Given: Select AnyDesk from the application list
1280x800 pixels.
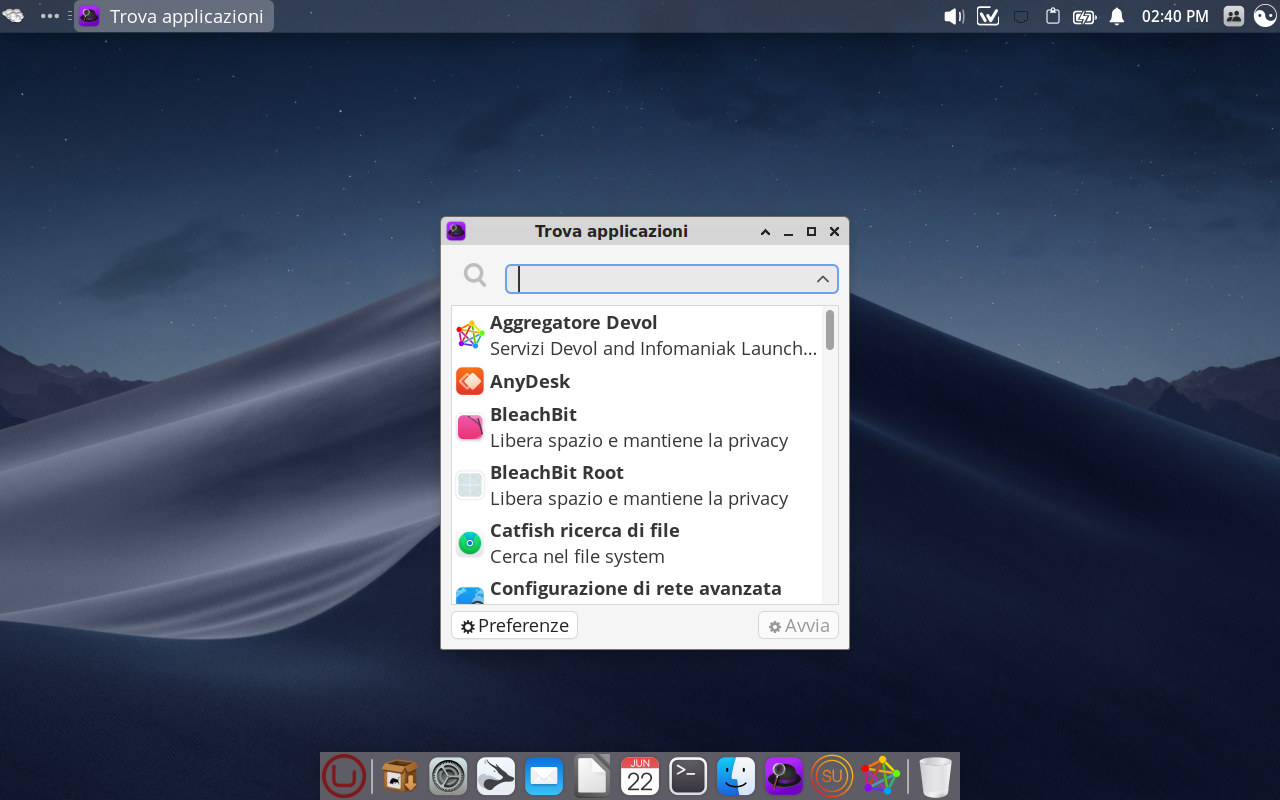Looking at the screenshot, I should point(530,381).
